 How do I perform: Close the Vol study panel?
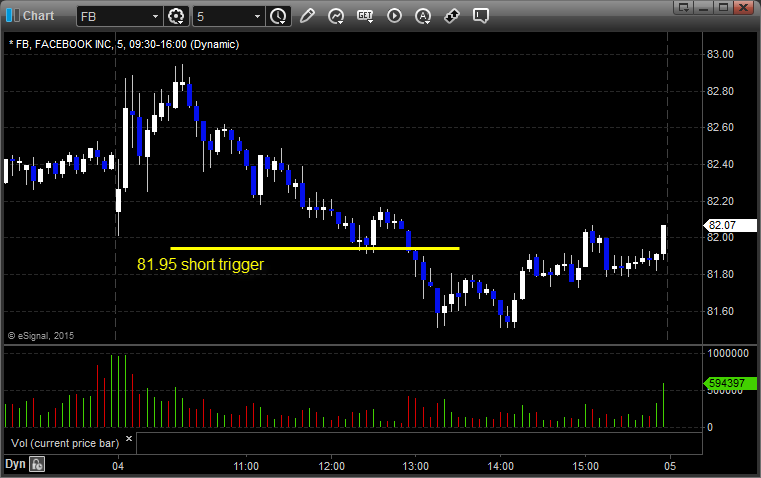[129, 438]
